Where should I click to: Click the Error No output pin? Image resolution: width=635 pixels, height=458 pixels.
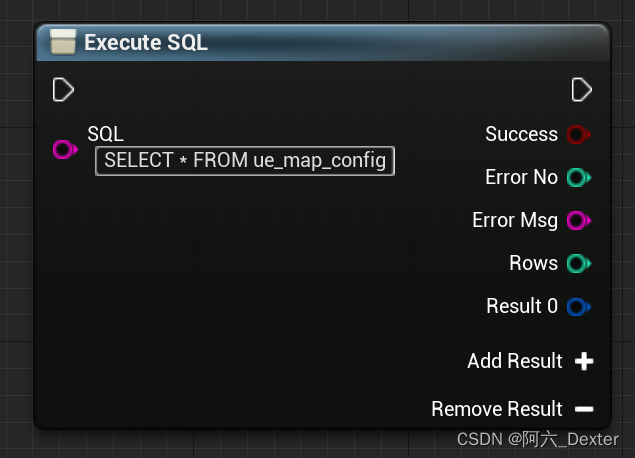tap(578, 178)
